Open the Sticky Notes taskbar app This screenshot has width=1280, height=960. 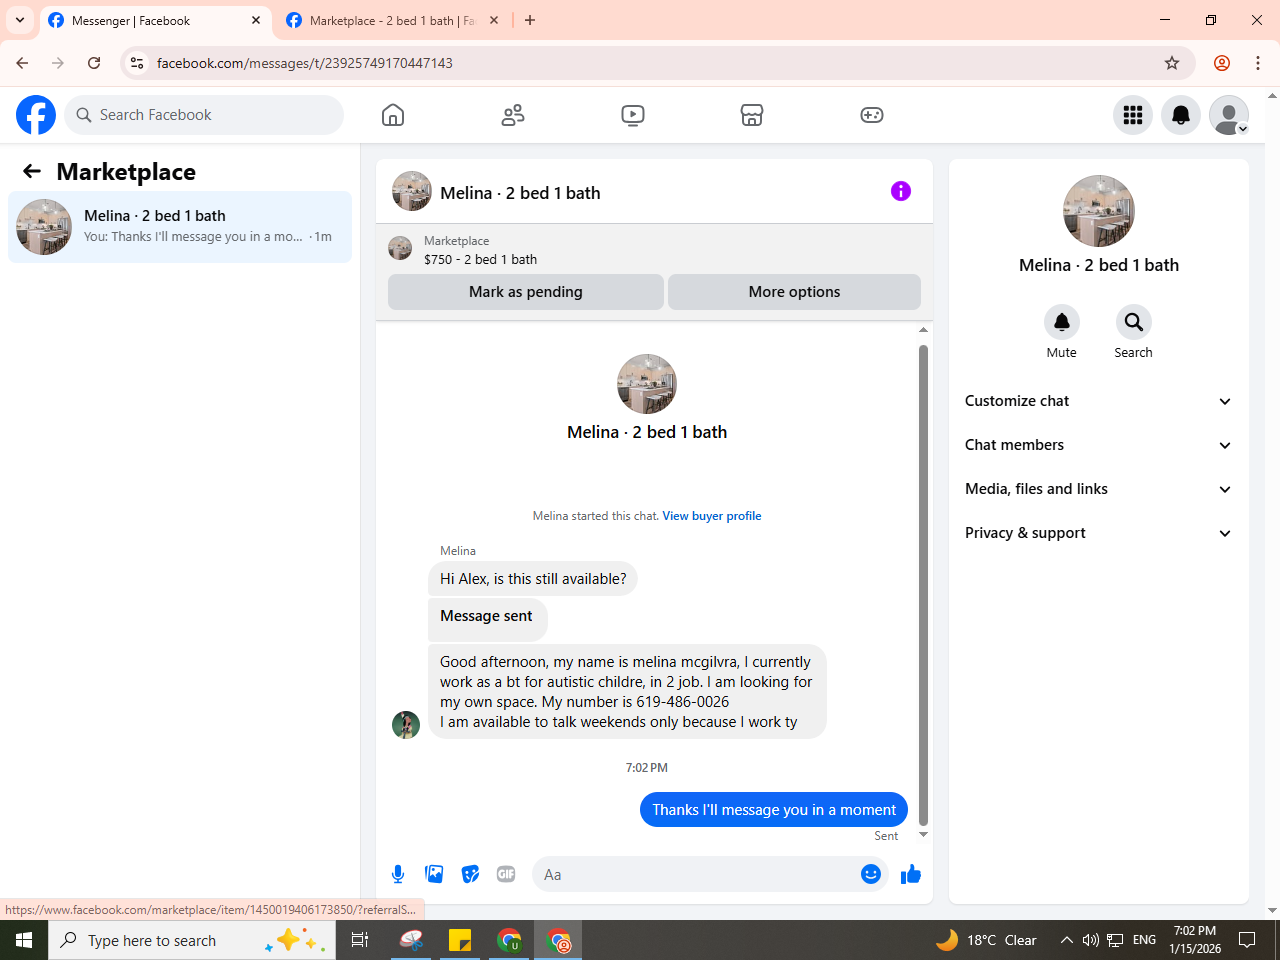coord(460,940)
